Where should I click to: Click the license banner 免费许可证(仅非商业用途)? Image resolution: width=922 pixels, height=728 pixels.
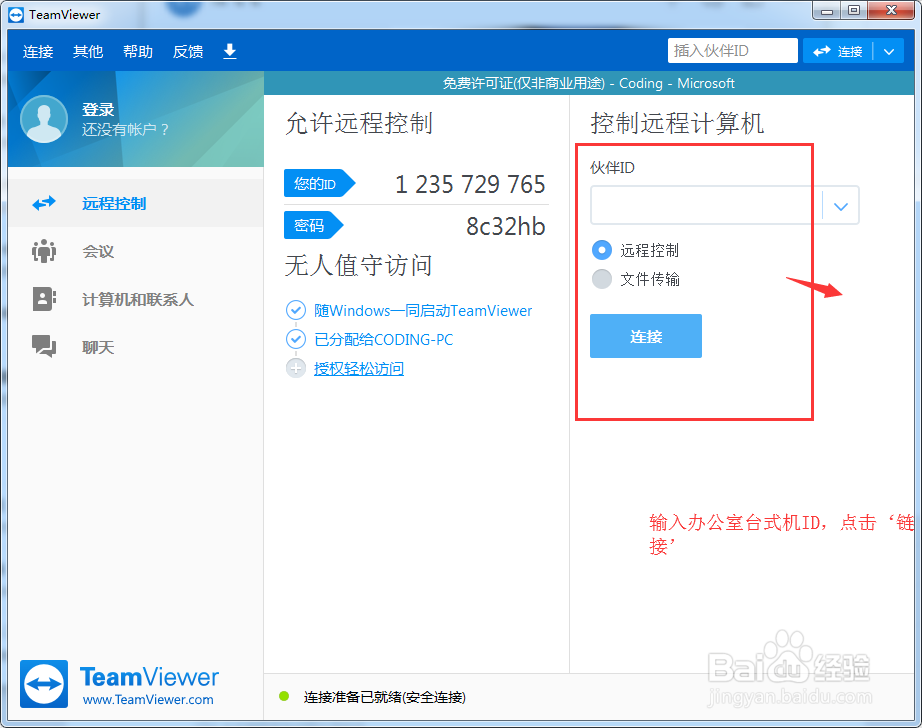click(523, 83)
